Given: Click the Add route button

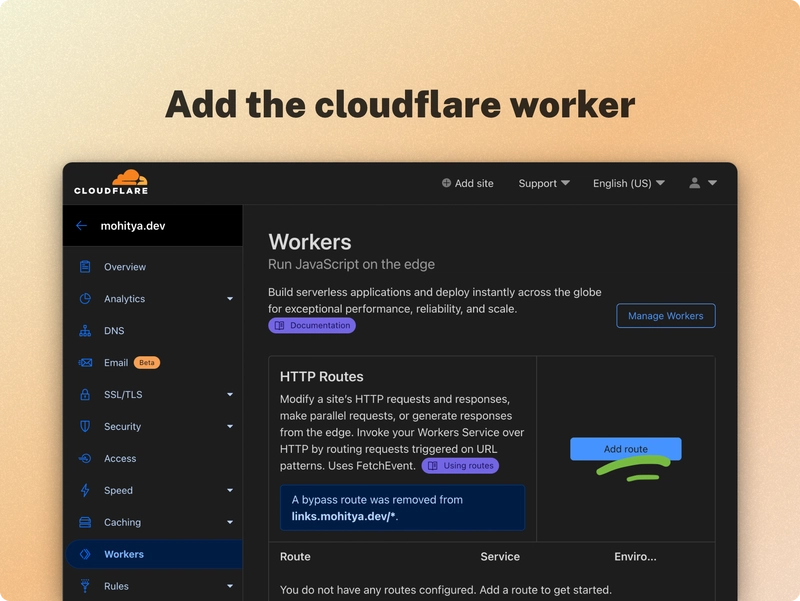Looking at the screenshot, I should pos(626,449).
